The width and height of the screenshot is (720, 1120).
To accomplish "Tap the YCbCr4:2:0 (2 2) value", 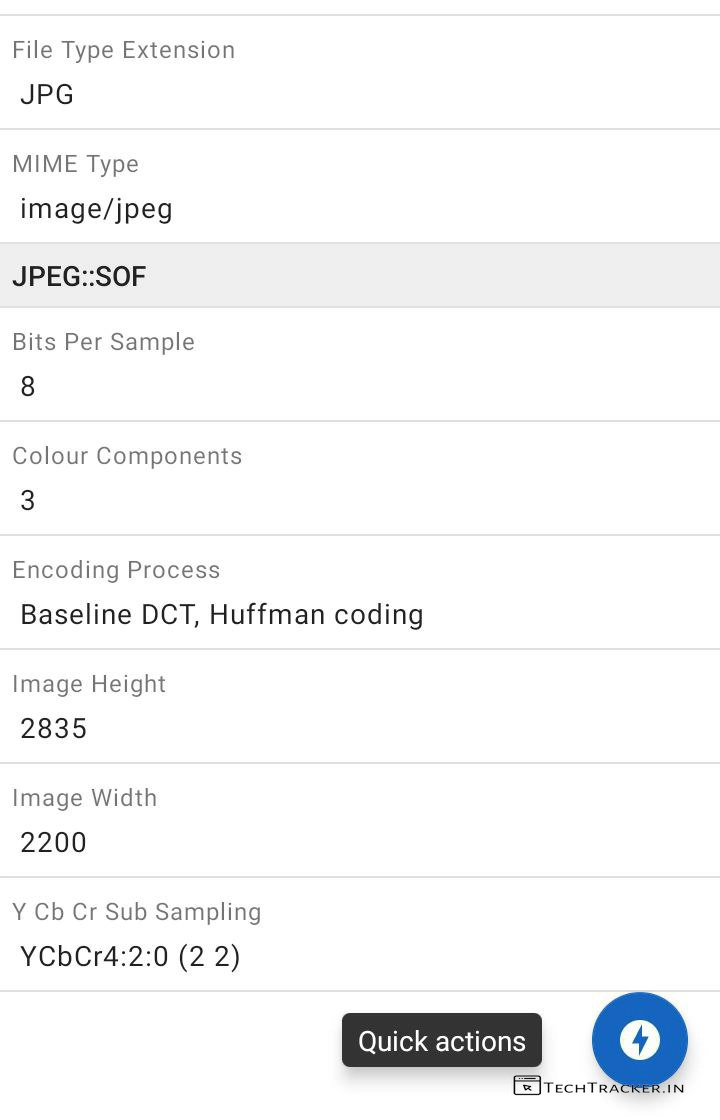I will coord(130,957).
